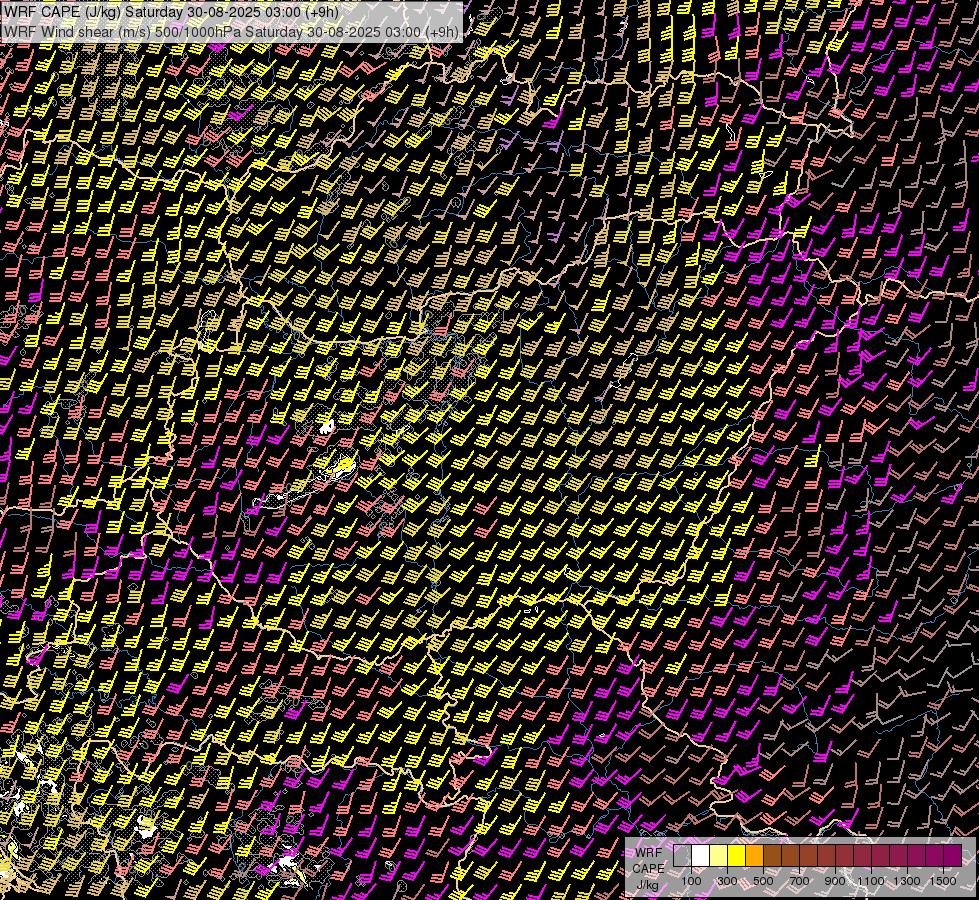Click the white CAPE legend swatch
Image resolution: width=979 pixels, height=900 pixels.
(x=701, y=856)
